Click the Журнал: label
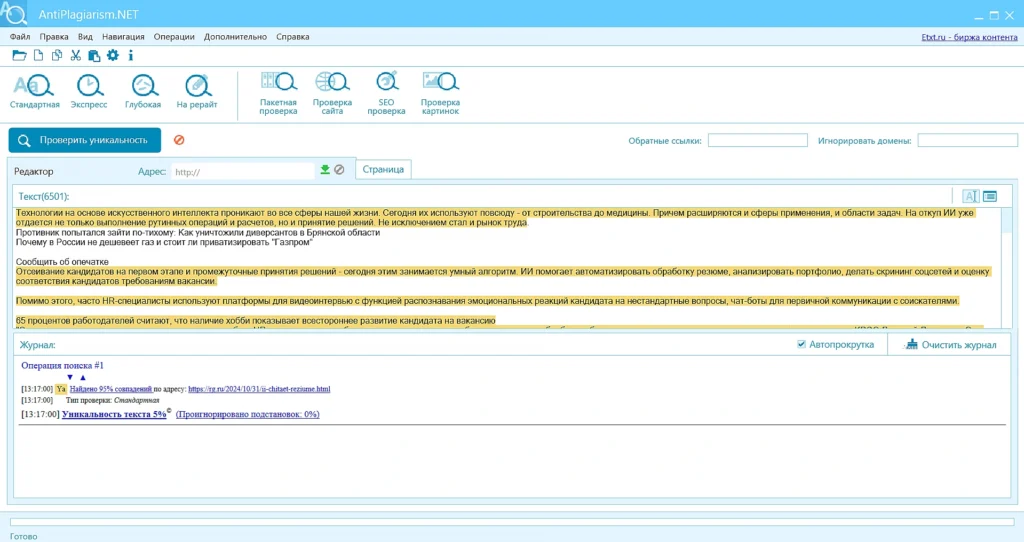Screen dimensions: 1024x542 point(37,344)
